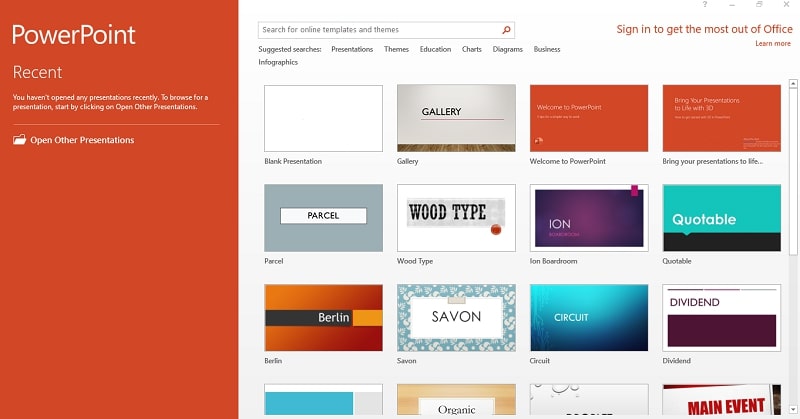Sign in to get the most out of Office
Image resolution: width=800 pixels, height=419 pixels.
pyautogui.click(x=704, y=30)
